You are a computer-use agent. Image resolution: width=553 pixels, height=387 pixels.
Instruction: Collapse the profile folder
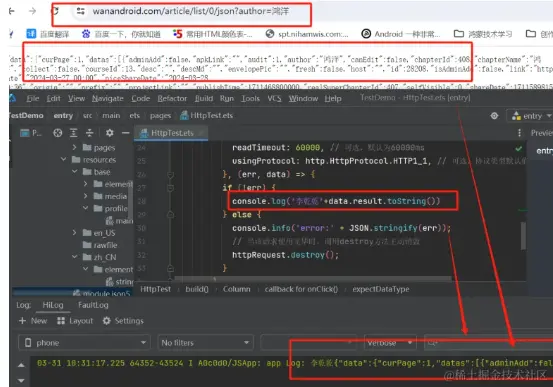point(86,208)
